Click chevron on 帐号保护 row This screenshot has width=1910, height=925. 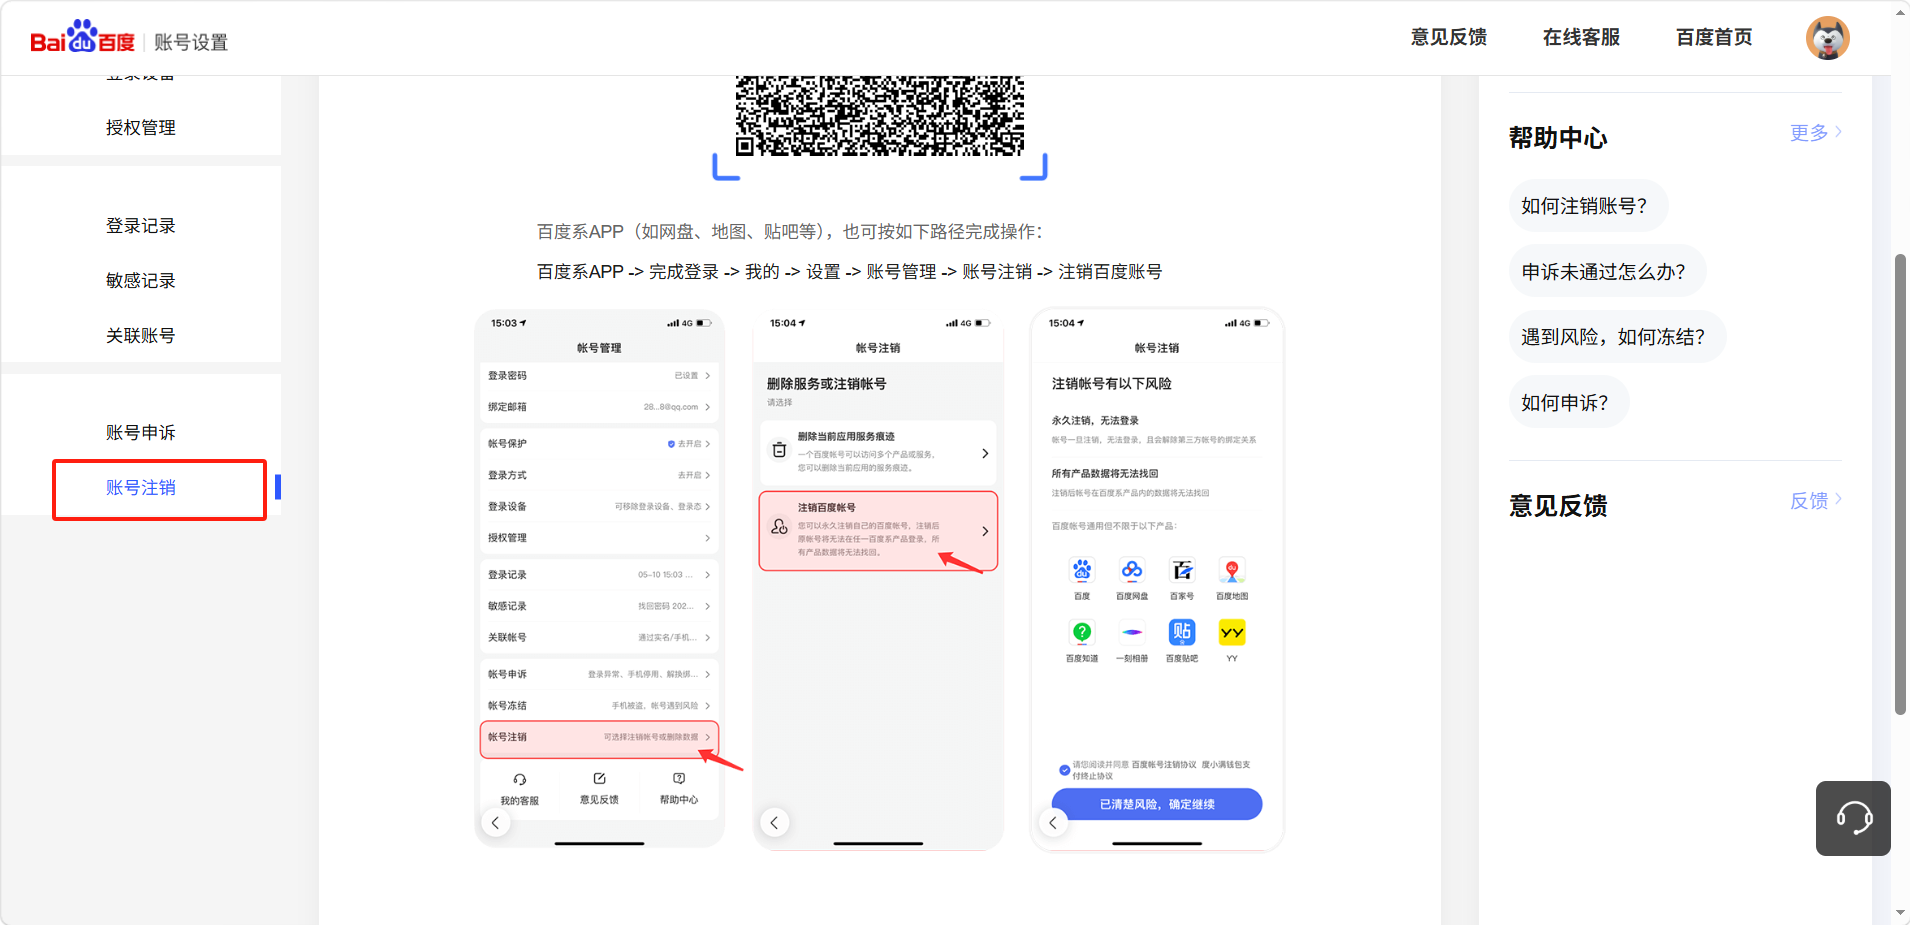(x=708, y=444)
